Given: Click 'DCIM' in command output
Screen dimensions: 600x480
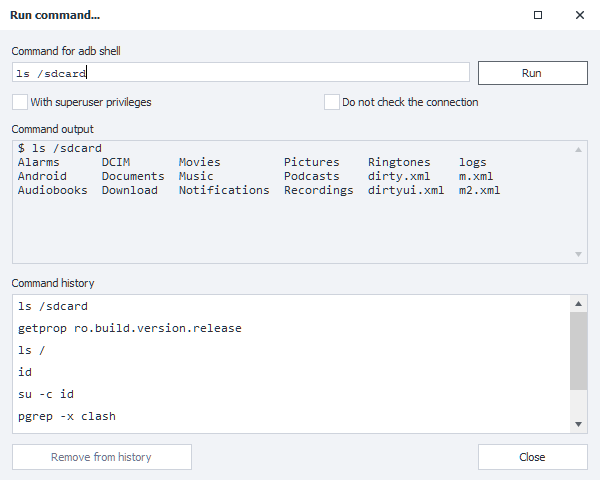Looking at the screenshot, I should [116, 162].
